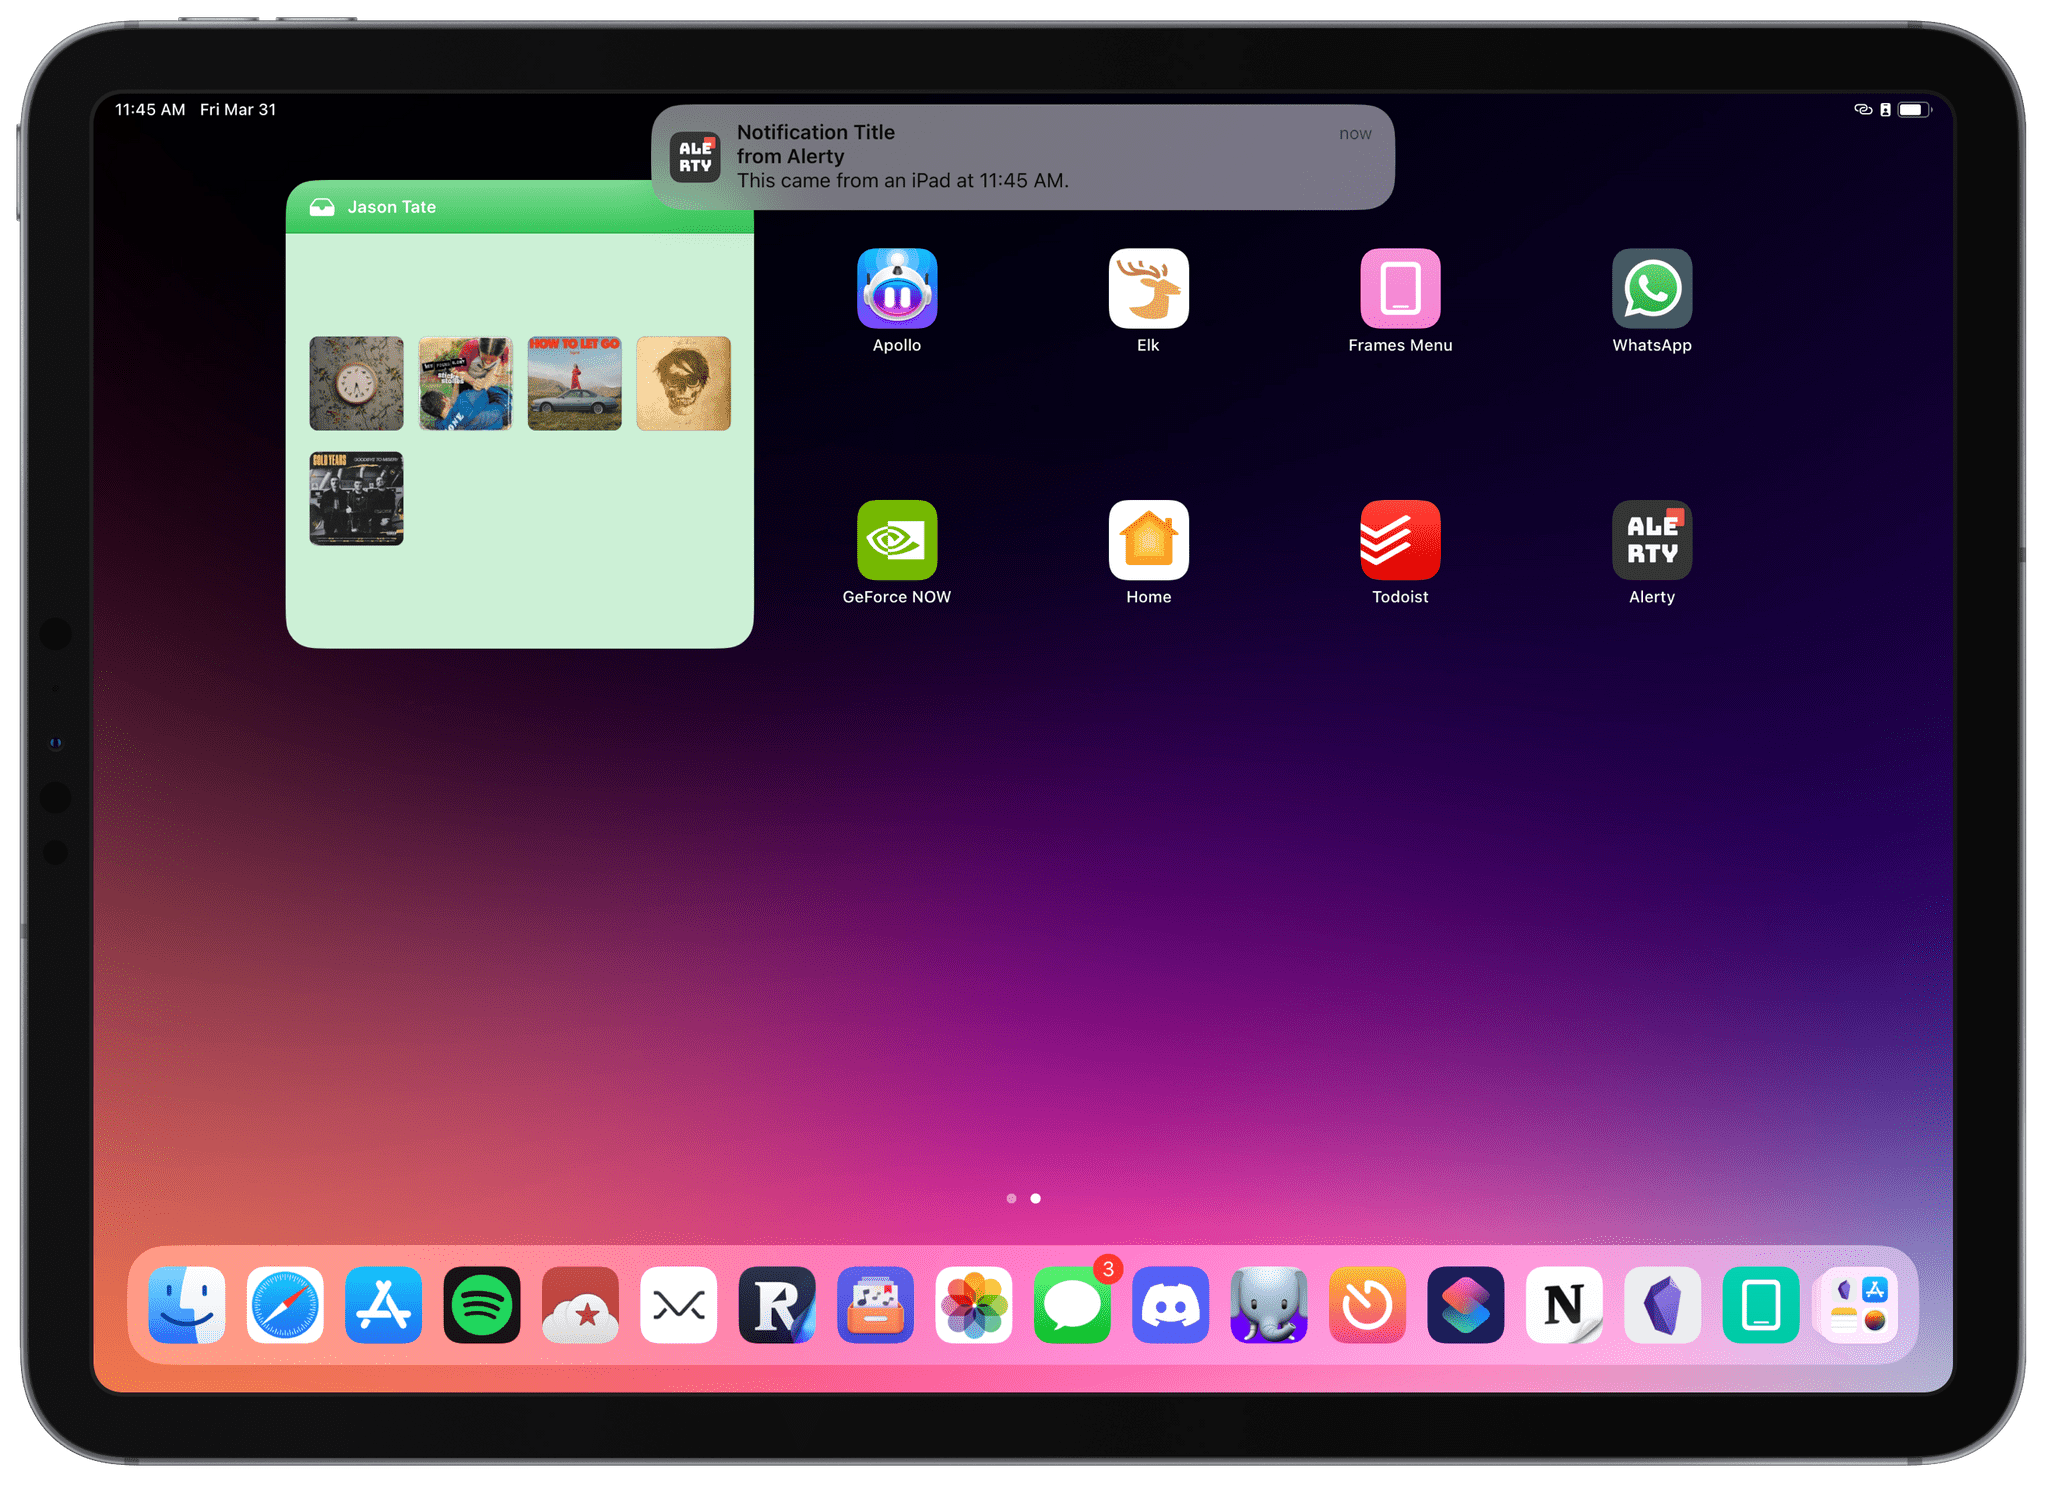Open the elephant icon app in dock
This screenshot has width=2048, height=1486.
click(x=1269, y=1305)
